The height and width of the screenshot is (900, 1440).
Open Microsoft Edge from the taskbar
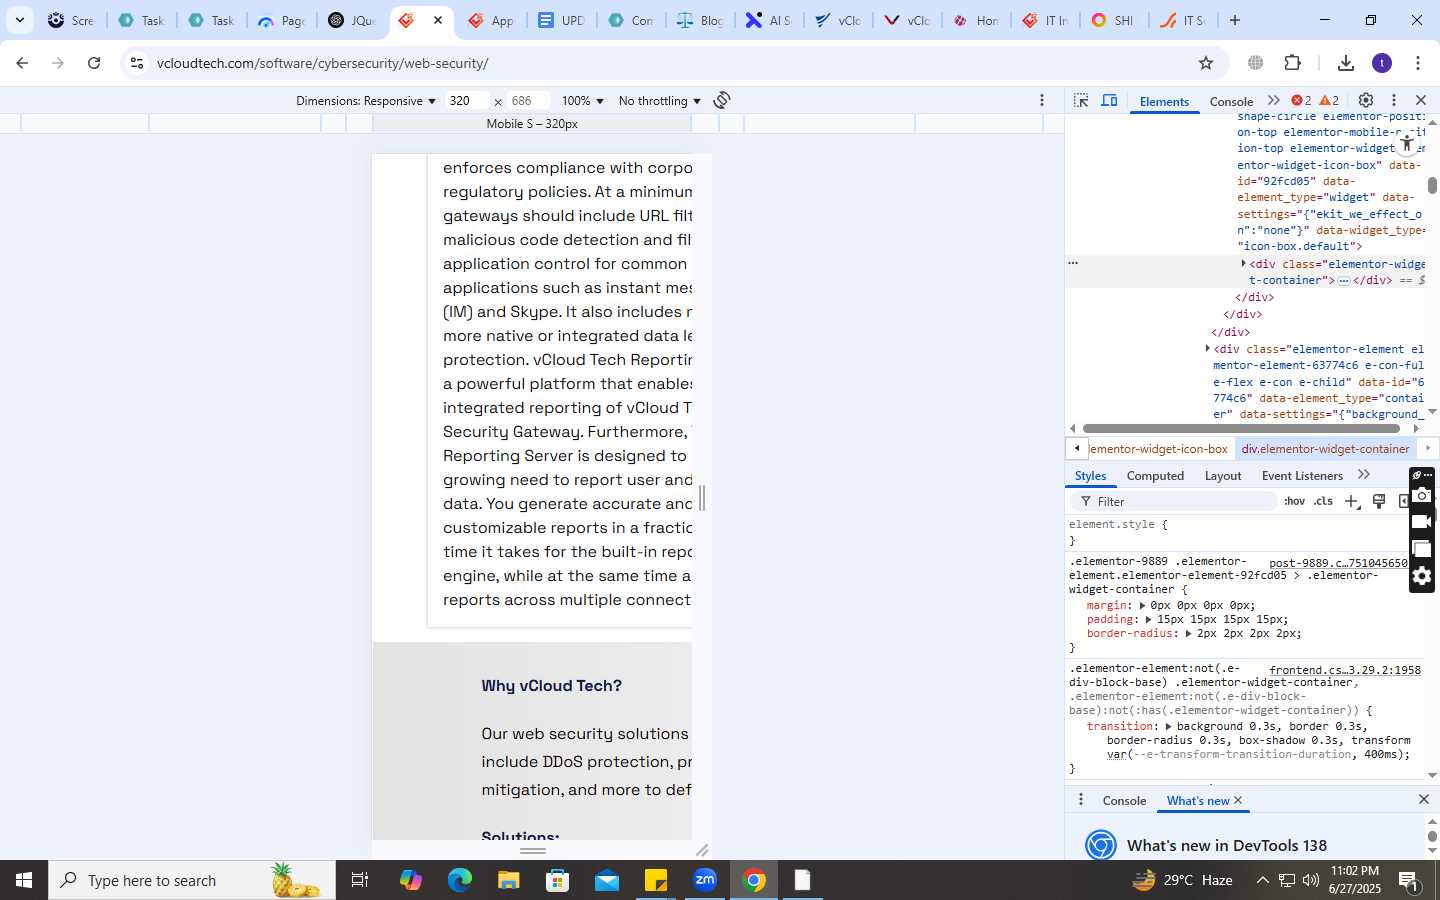click(x=459, y=880)
